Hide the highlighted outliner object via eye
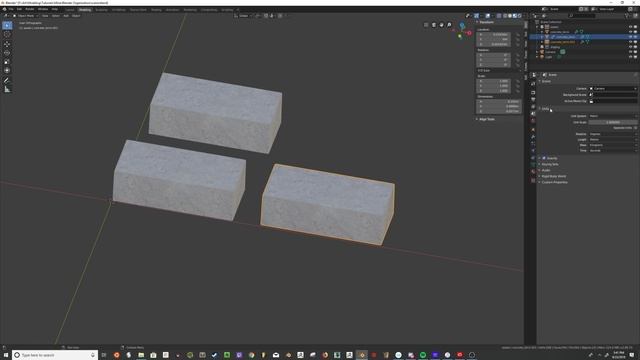The image size is (640, 360). point(630,37)
